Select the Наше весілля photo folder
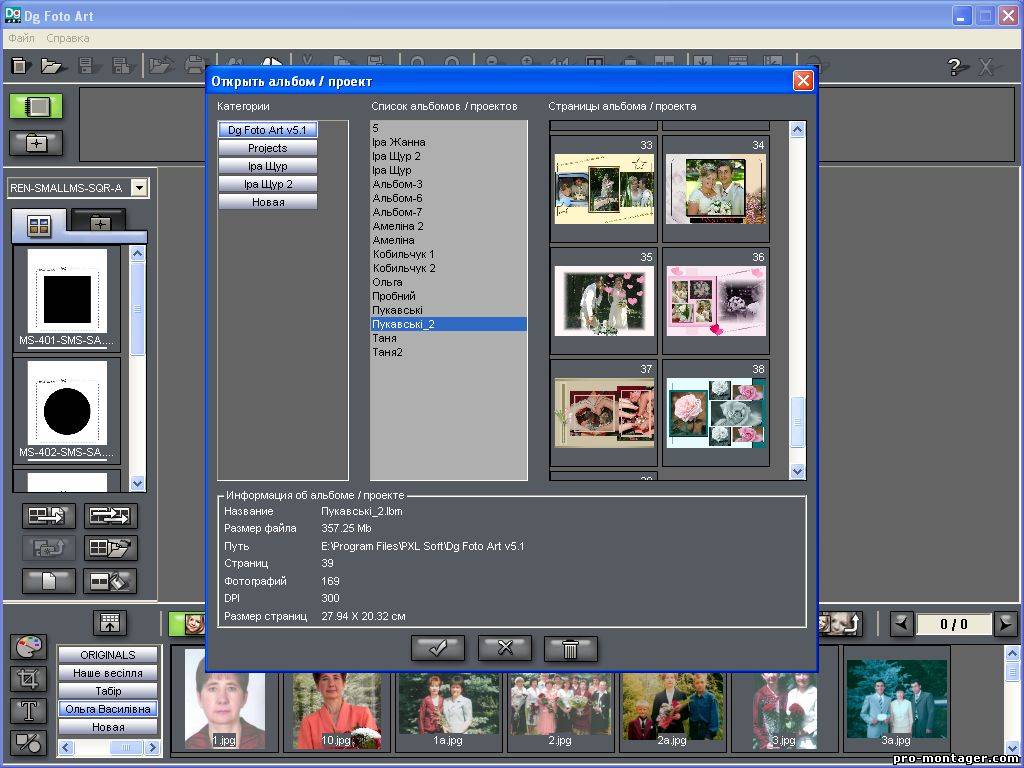 tap(108, 673)
